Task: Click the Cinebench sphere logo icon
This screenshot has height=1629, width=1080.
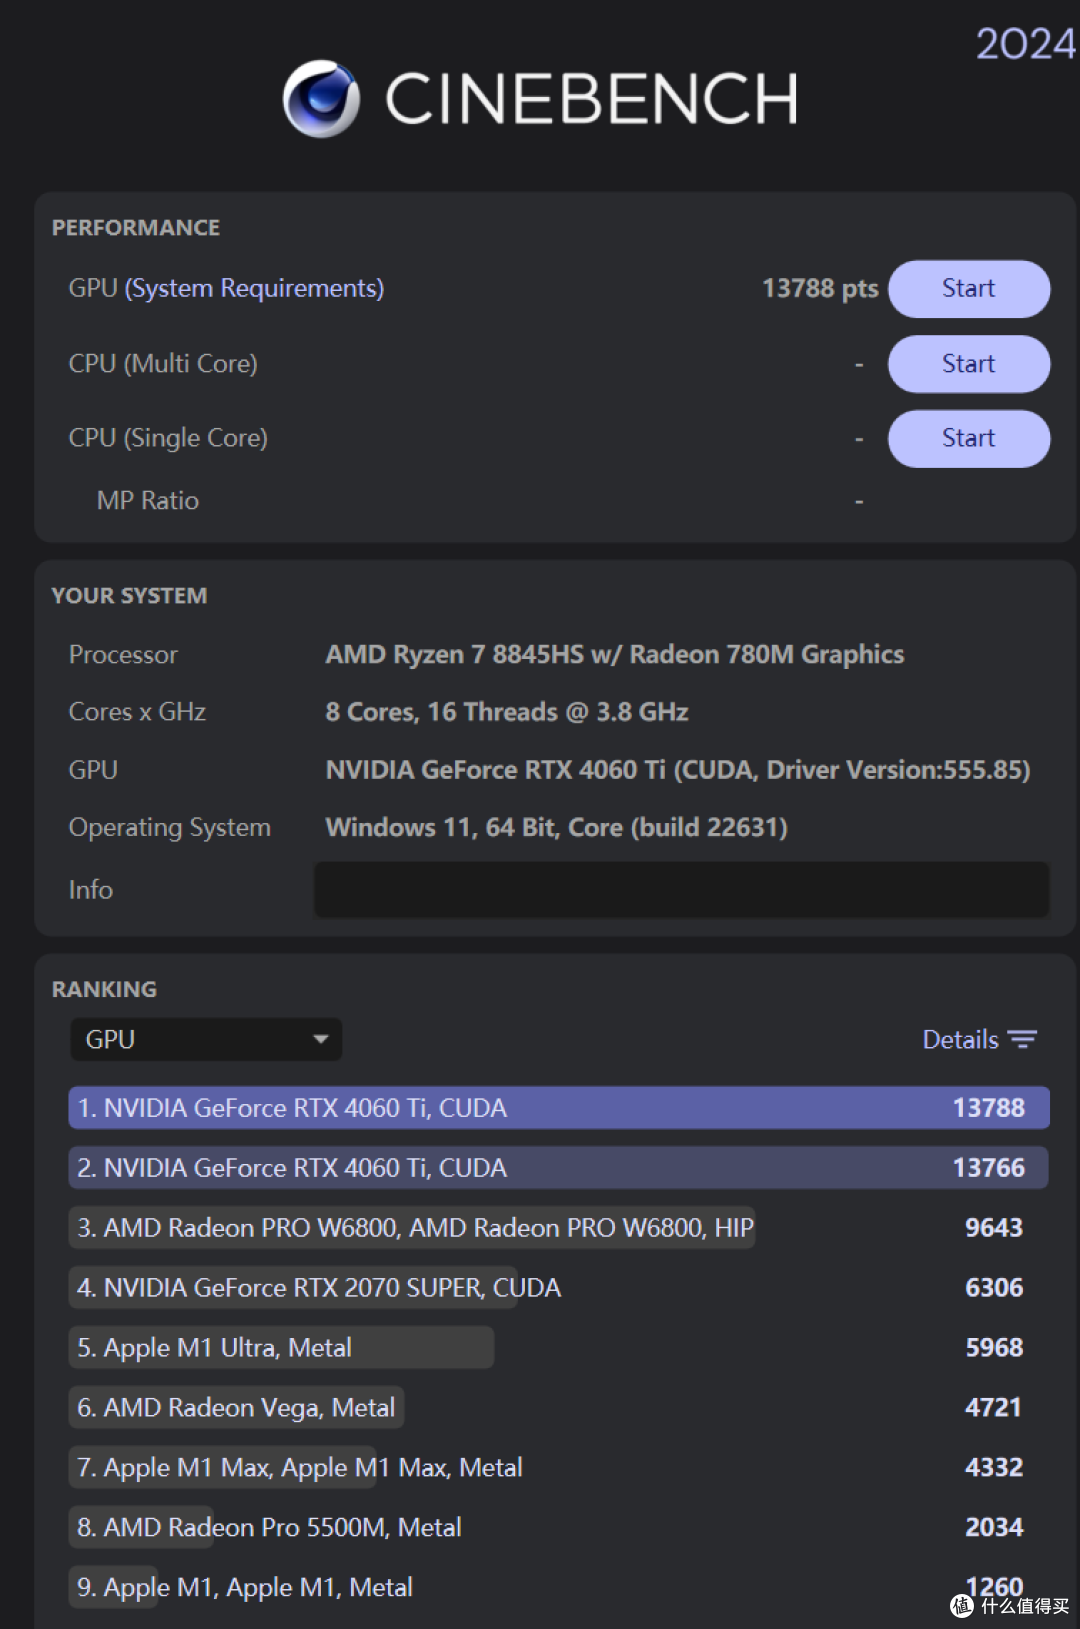Action: [x=321, y=99]
